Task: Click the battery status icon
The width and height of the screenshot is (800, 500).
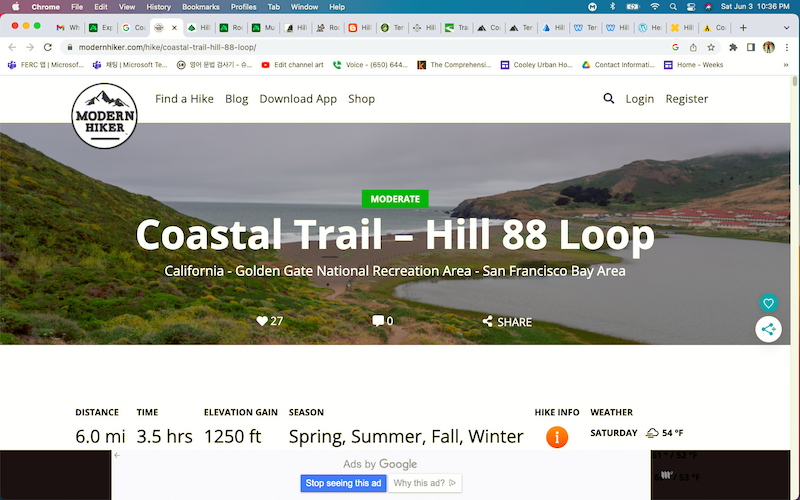Action: point(633,7)
